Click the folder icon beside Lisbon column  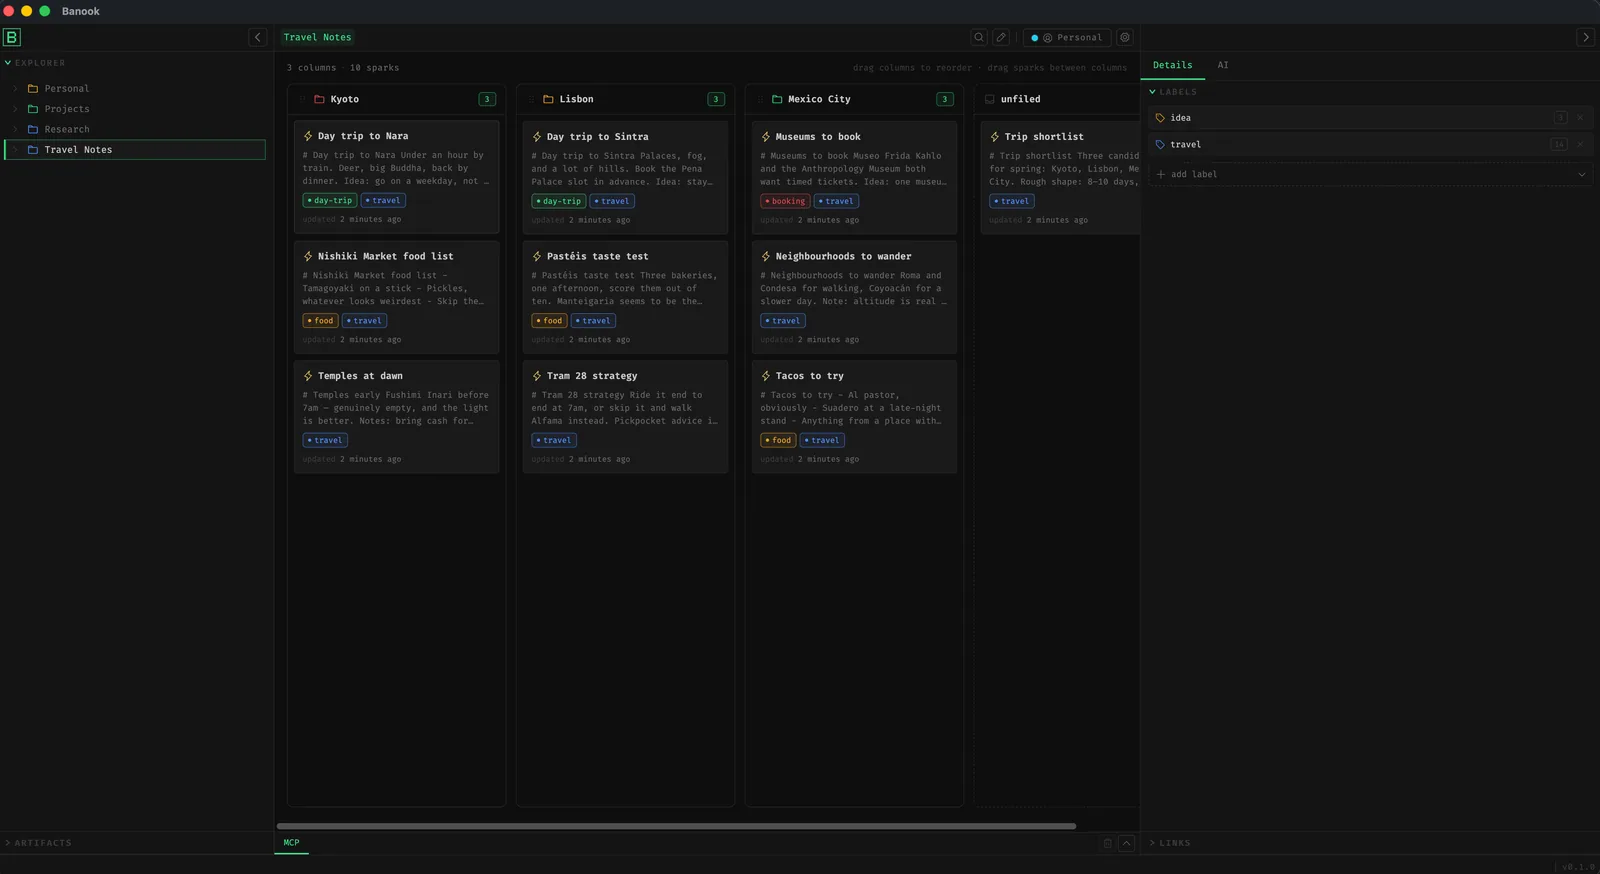click(x=548, y=99)
